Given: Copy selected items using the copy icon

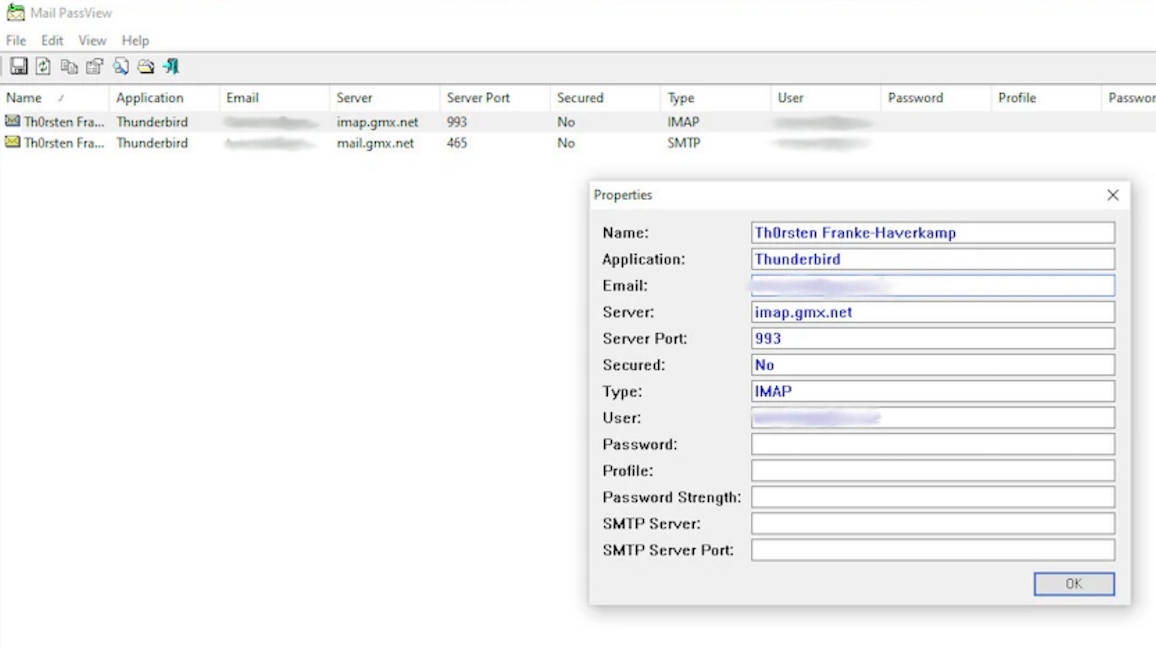Looking at the screenshot, I should [x=68, y=66].
